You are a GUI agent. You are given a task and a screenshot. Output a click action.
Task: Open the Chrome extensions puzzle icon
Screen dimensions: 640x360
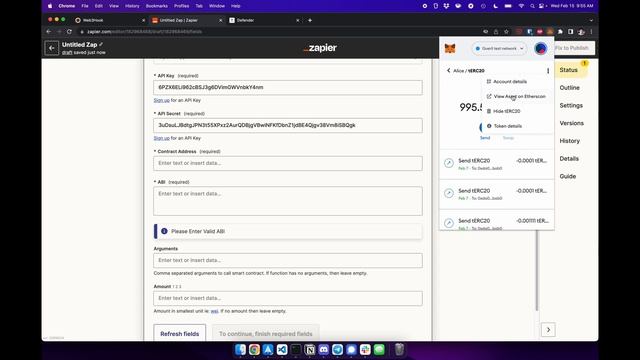pos(560,31)
